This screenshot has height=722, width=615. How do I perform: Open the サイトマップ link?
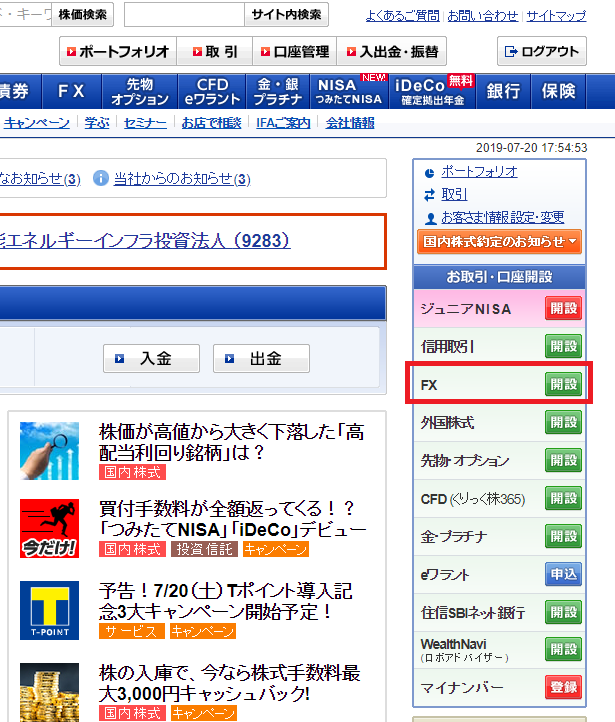(x=556, y=16)
